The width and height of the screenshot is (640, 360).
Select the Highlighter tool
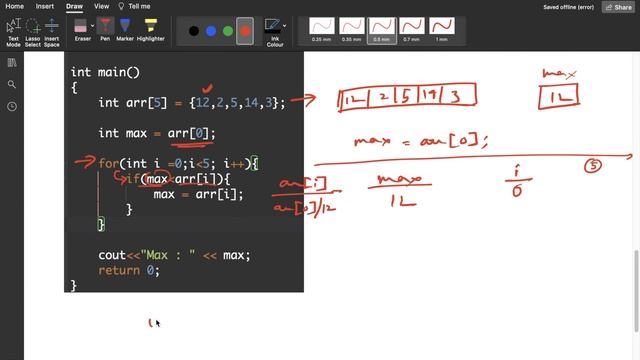151,30
